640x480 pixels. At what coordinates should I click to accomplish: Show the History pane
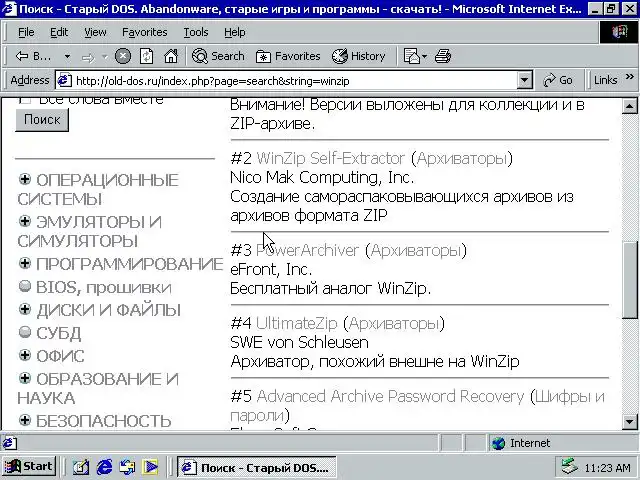tap(358, 56)
